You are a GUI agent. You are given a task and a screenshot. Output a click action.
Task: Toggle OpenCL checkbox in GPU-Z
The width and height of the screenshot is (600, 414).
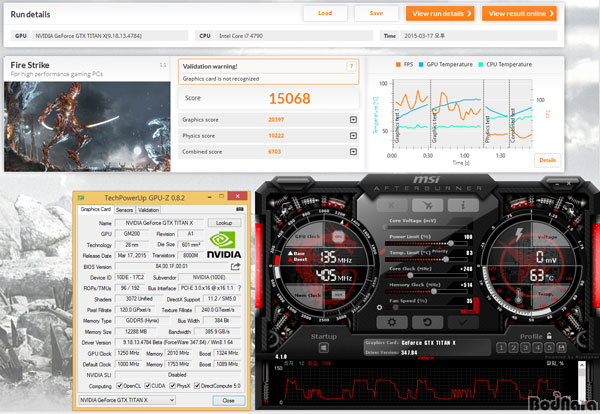(x=119, y=386)
